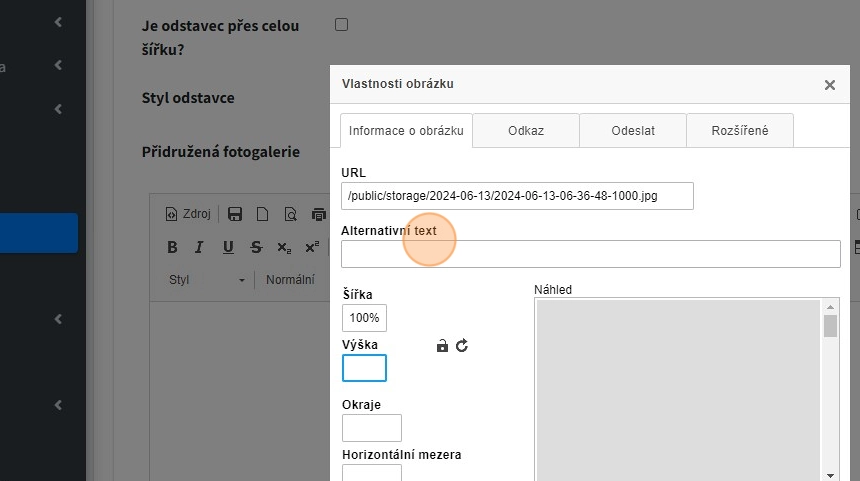
Task: Click the Zdroj (source) button in editor toolbar
Action: point(188,214)
